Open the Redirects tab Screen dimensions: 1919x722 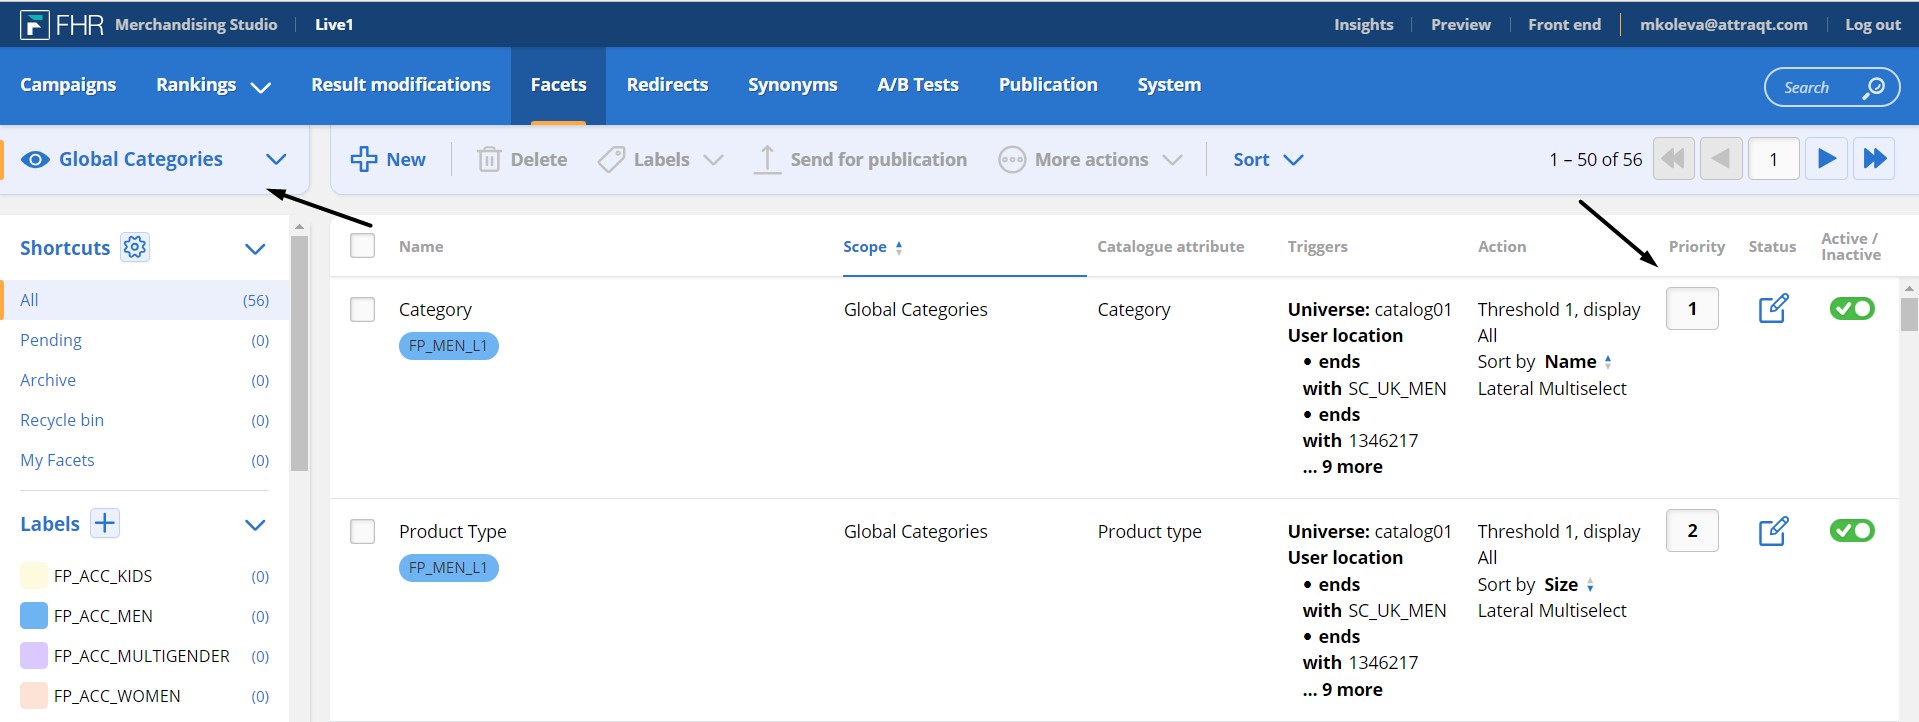pyautogui.click(x=667, y=85)
